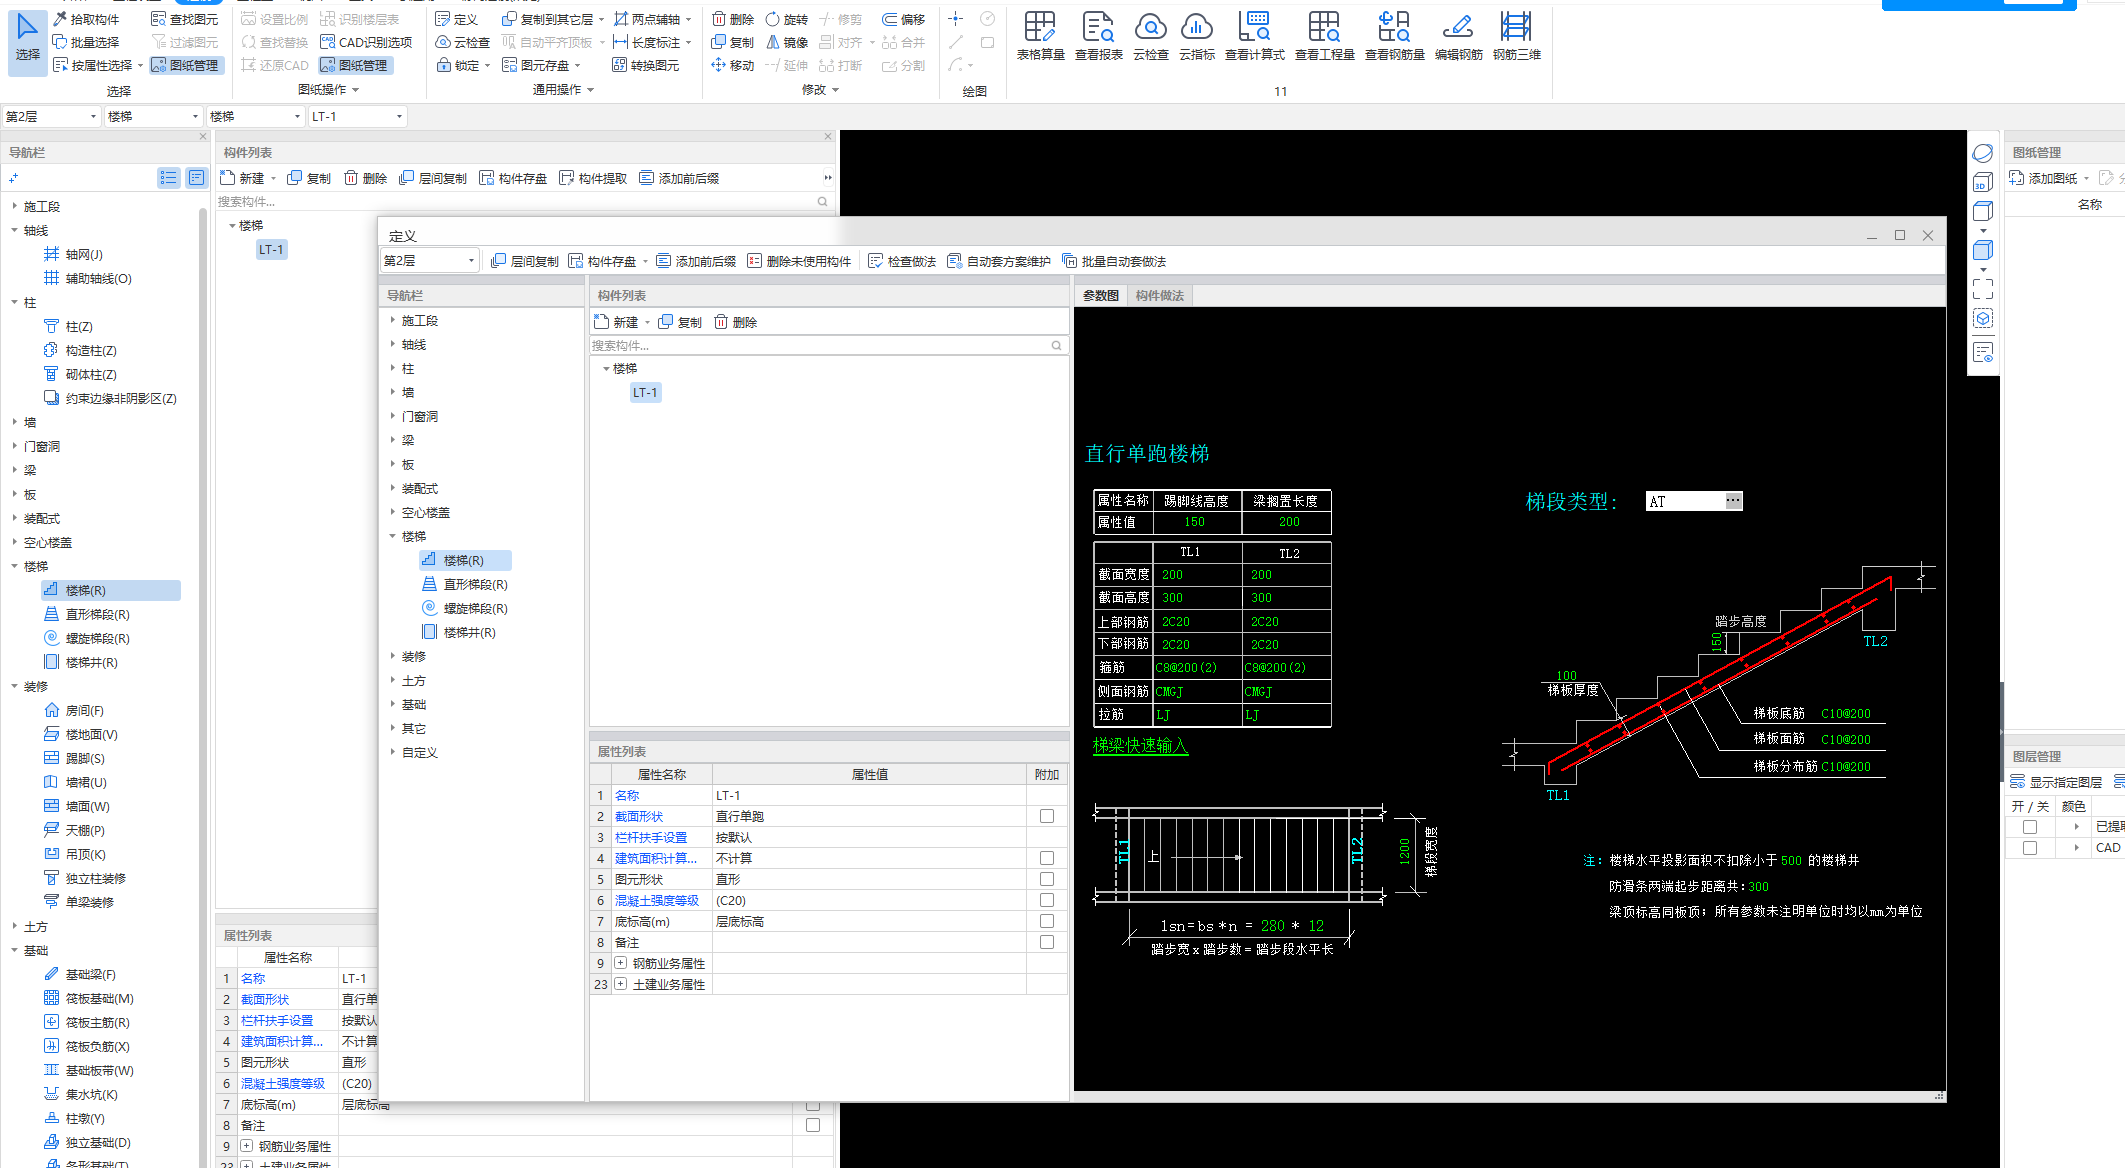Click the 旋转 rotate tool
This screenshot has height=1168, width=2125.
click(x=786, y=19)
